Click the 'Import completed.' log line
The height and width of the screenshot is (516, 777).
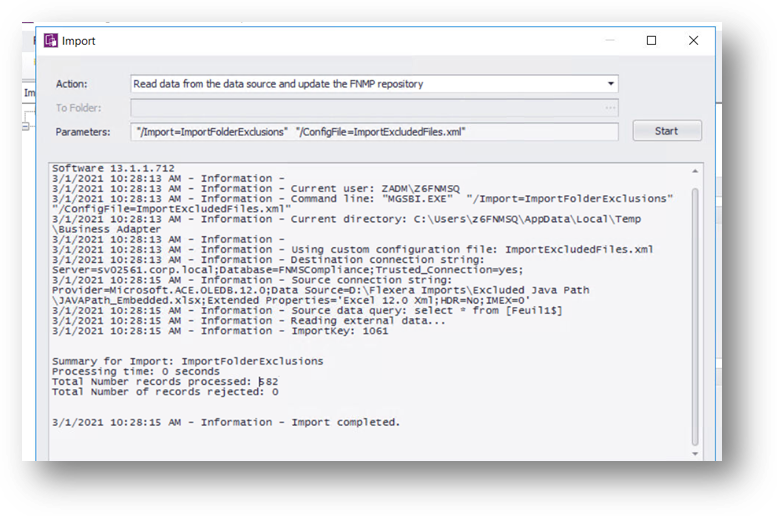click(226, 422)
